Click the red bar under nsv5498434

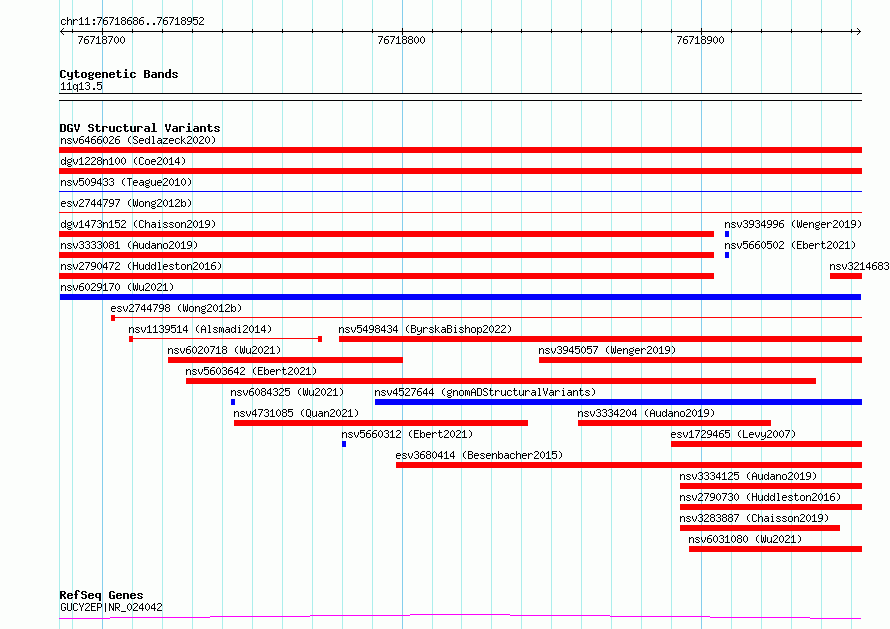(x=601, y=339)
